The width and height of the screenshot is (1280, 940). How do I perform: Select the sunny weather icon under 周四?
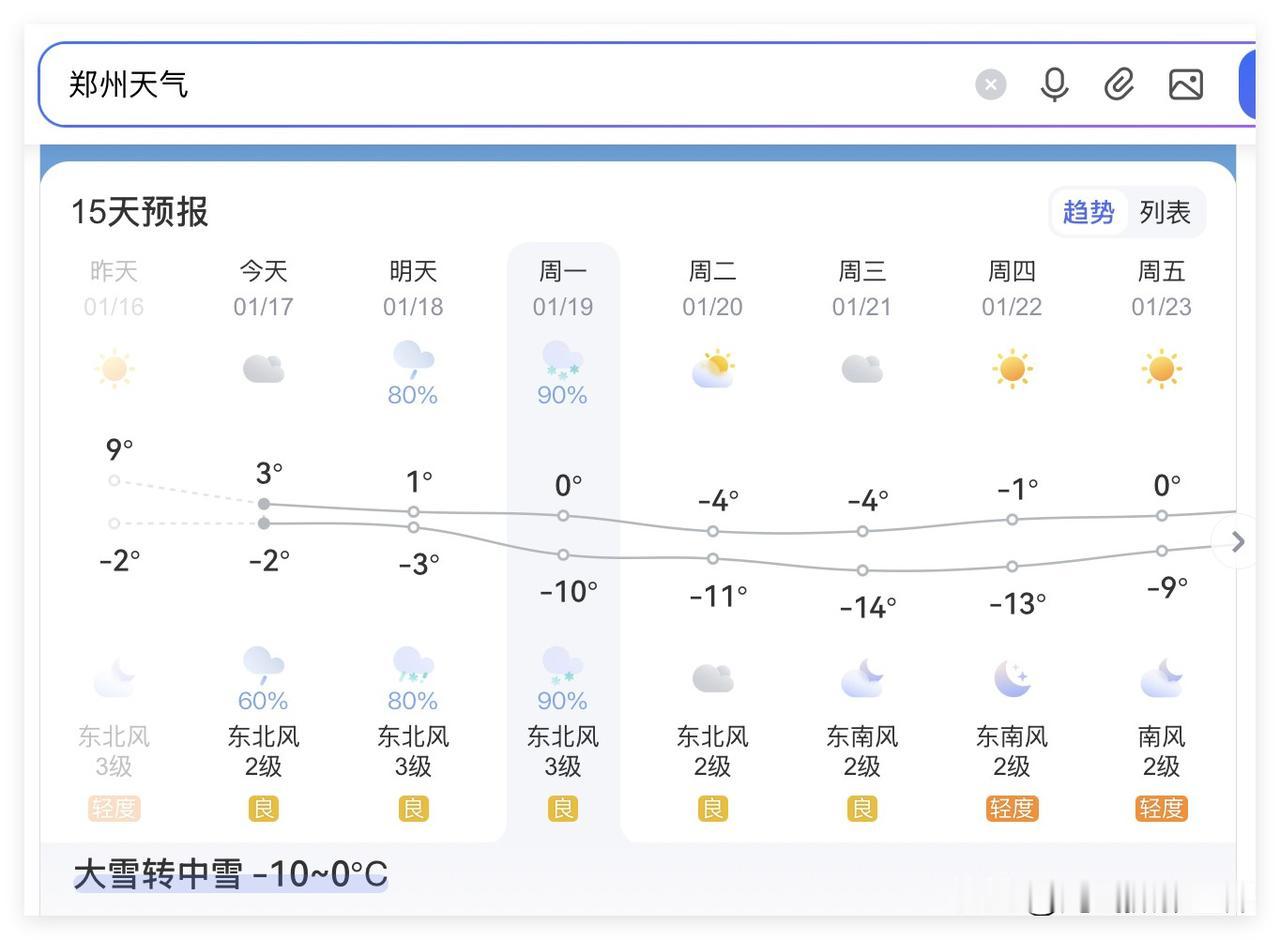click(1012, 368)
